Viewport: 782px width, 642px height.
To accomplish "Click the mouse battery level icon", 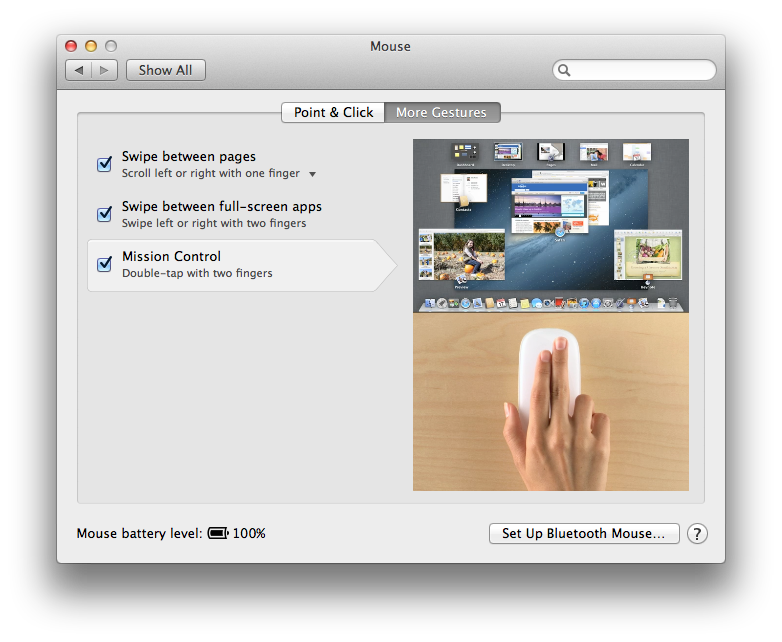I will [x=218, y=533].
